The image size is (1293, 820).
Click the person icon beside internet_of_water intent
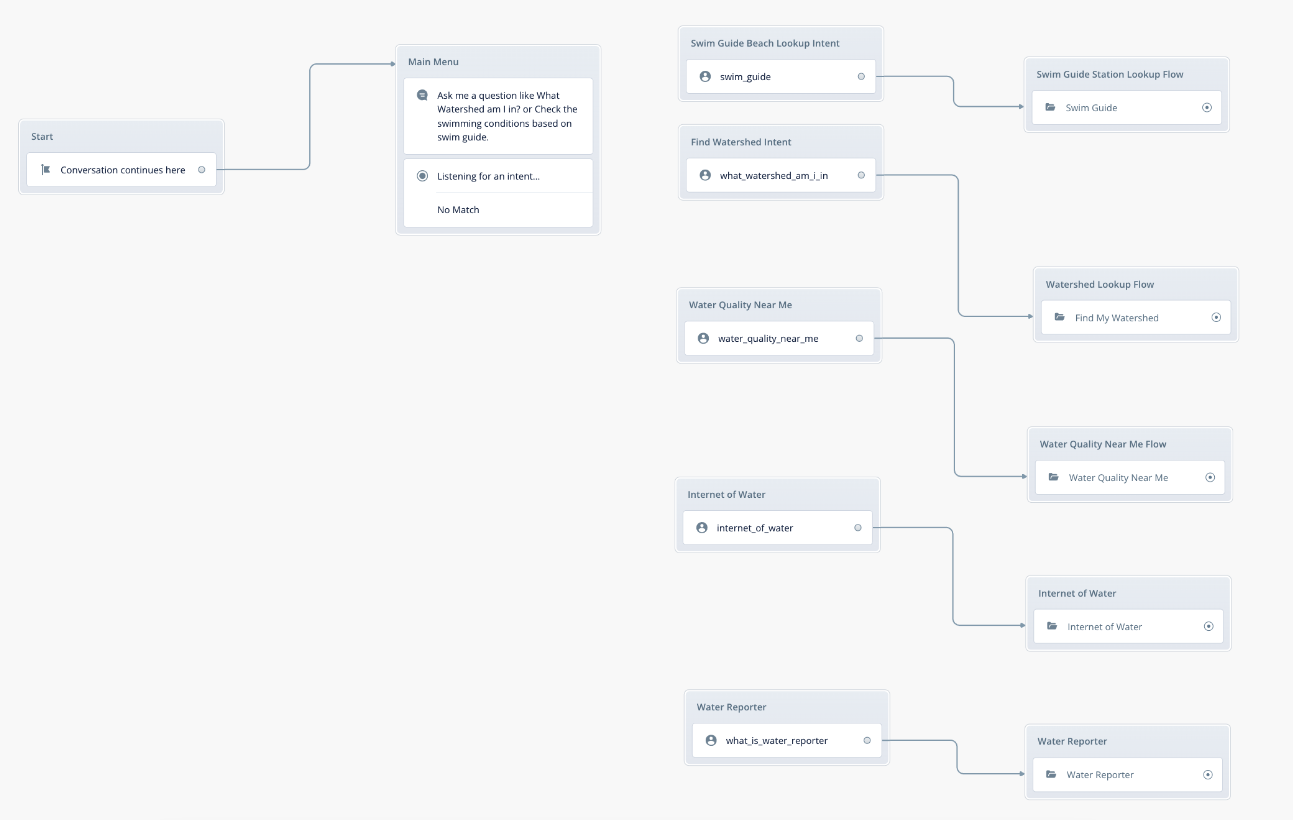tap(702, 528)
